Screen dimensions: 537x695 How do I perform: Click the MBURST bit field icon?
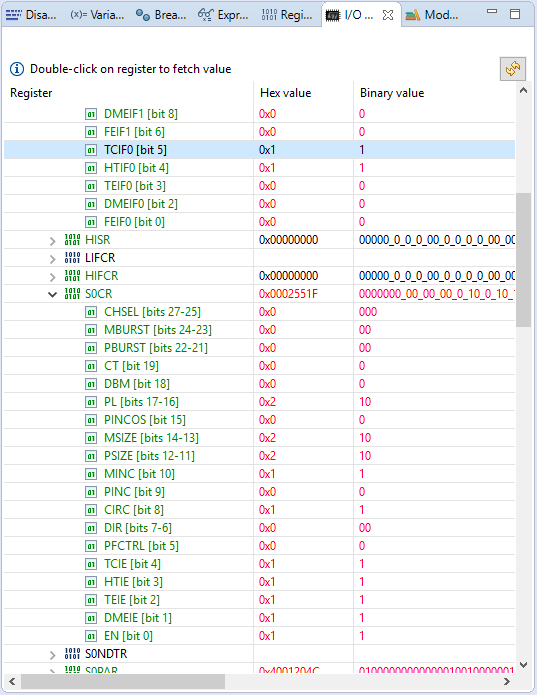pyautogui.click(x=91, y=330)
